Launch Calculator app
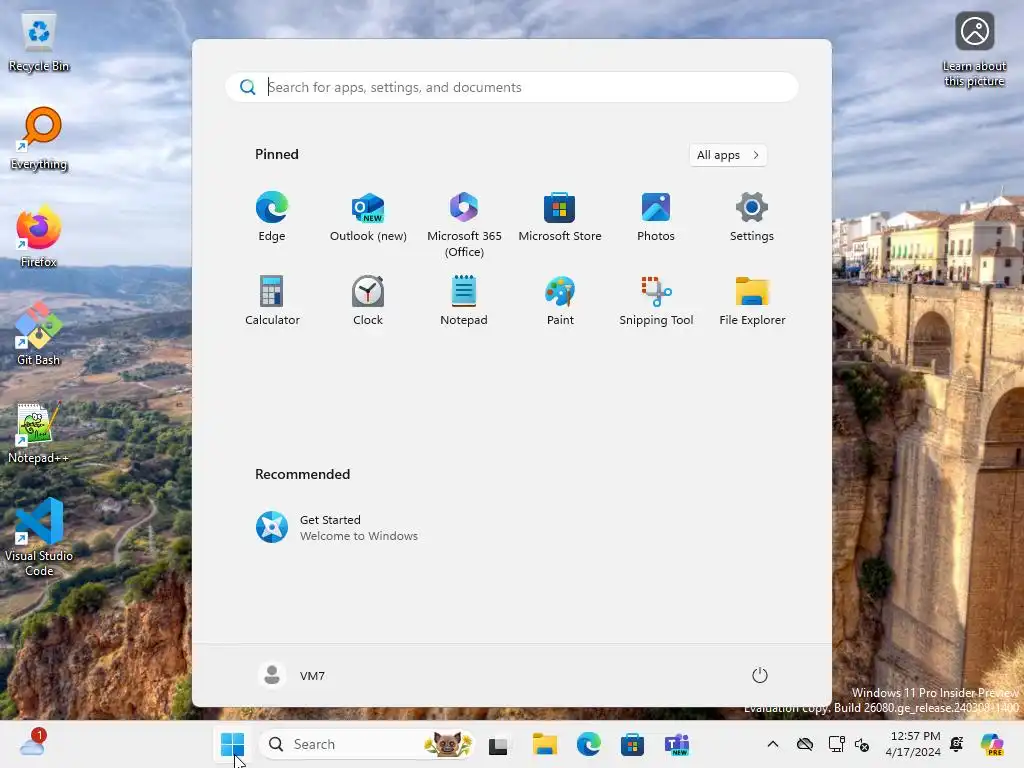 272,300
